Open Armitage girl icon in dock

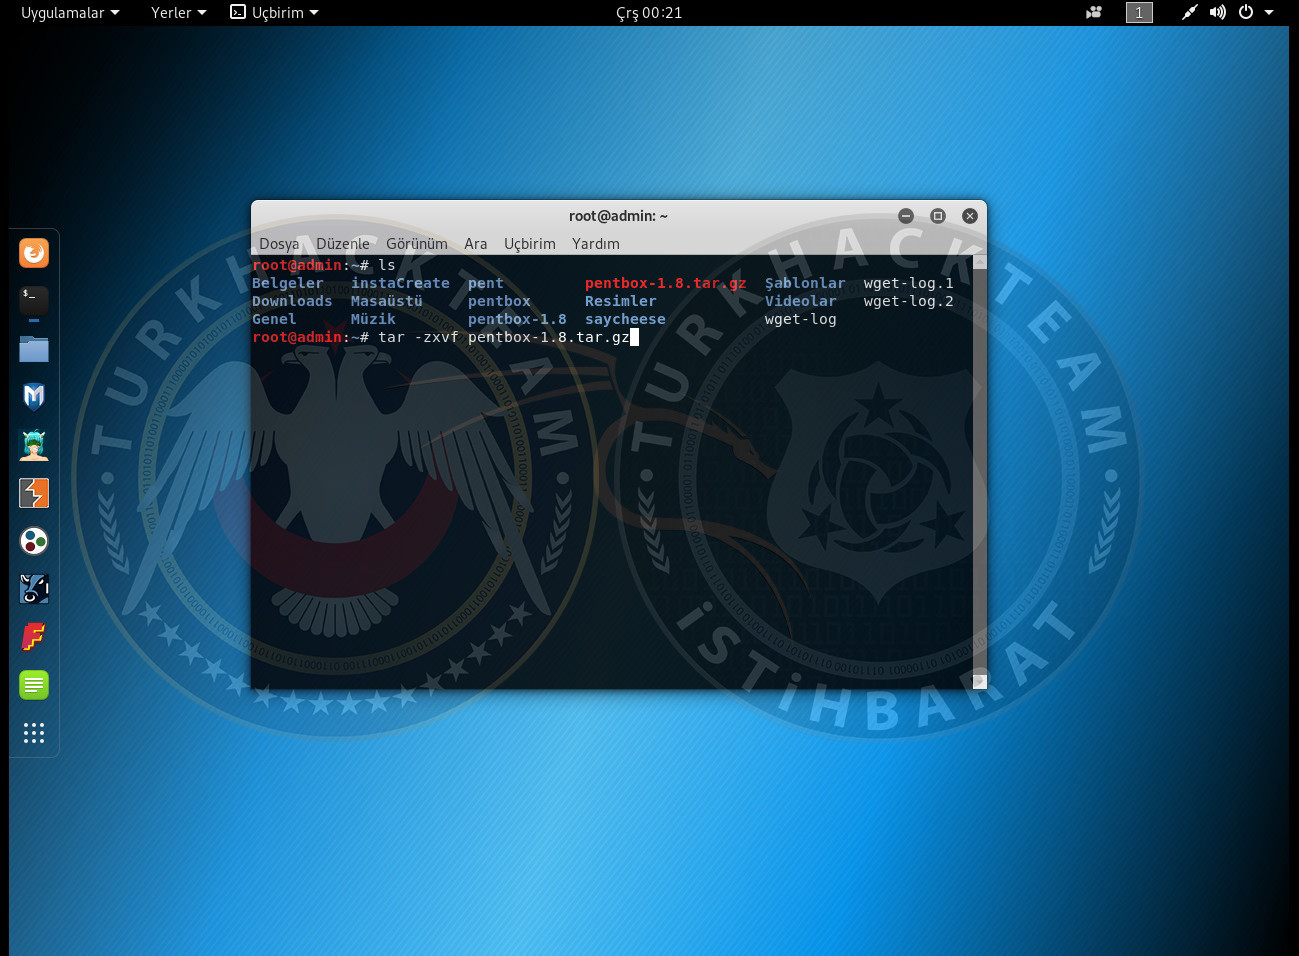[x=34, y=445]
